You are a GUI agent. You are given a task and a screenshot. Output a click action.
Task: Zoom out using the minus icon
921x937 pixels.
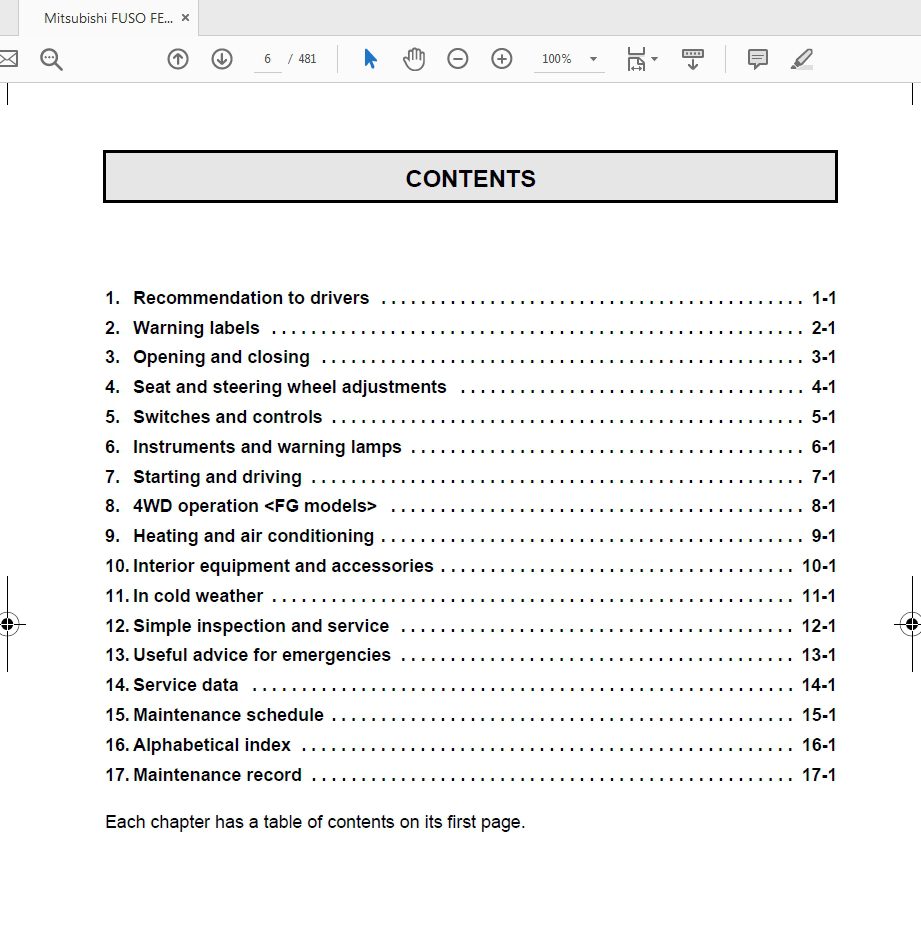coord(457,59)
